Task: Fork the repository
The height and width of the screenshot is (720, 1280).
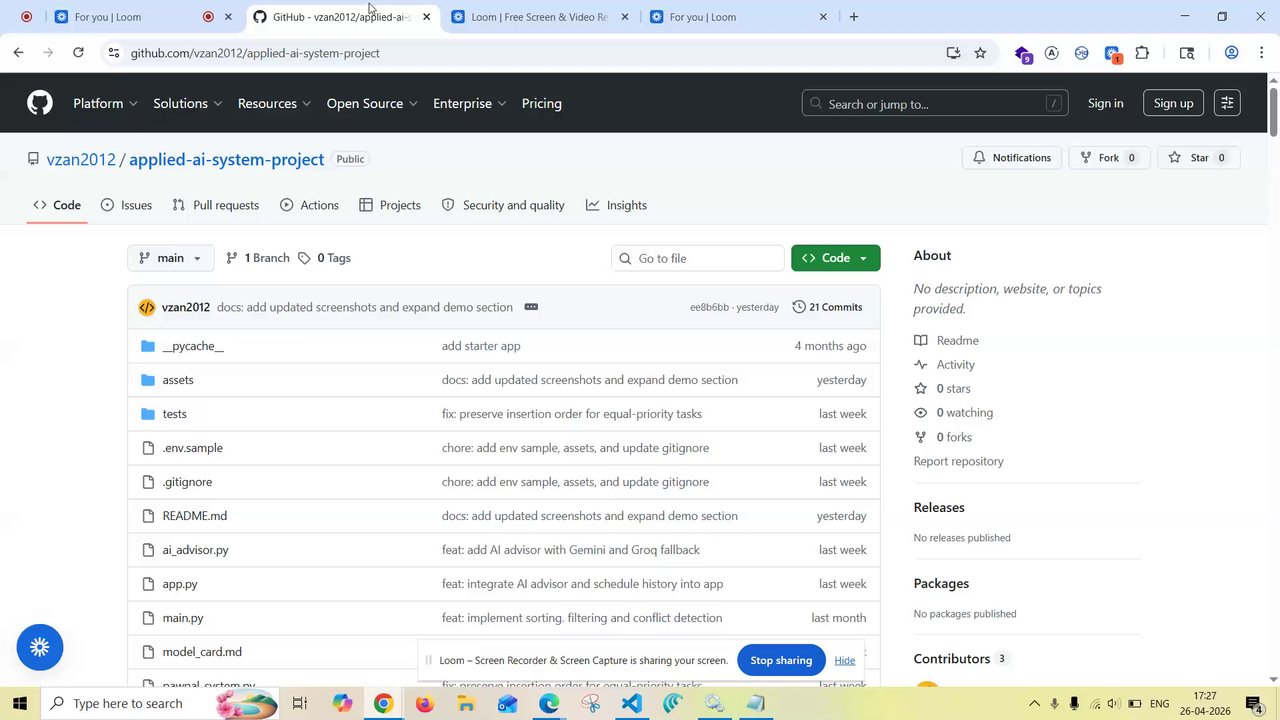Action: [1108, 158]
